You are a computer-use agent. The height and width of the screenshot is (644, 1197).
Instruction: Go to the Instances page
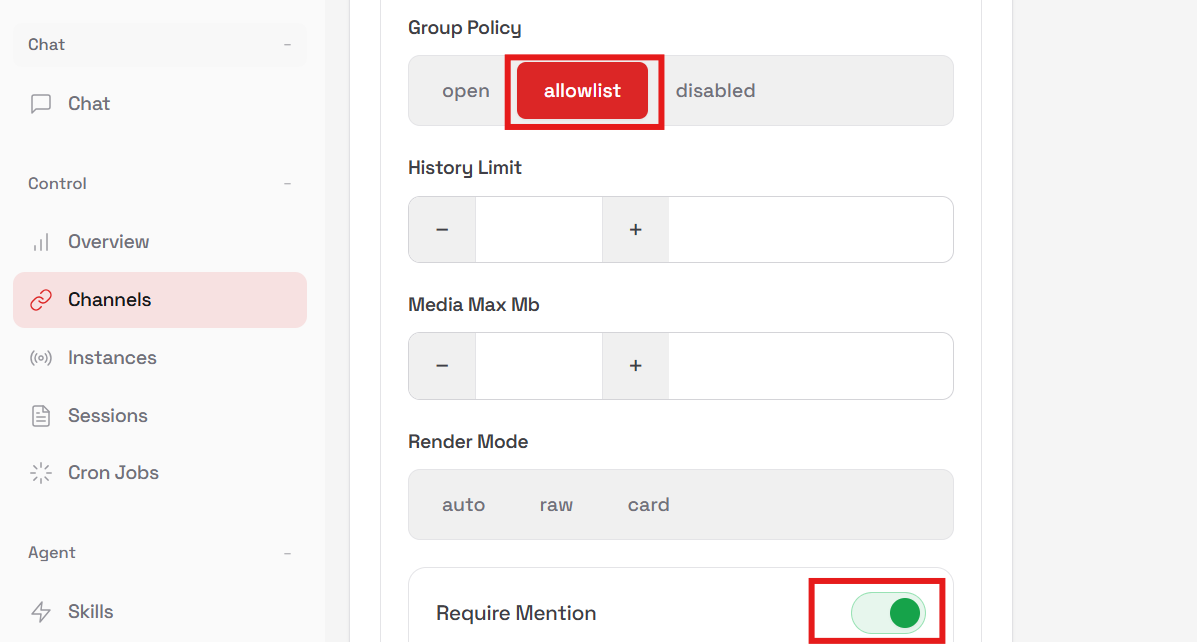pyautogui.click(x=112, y=358)
